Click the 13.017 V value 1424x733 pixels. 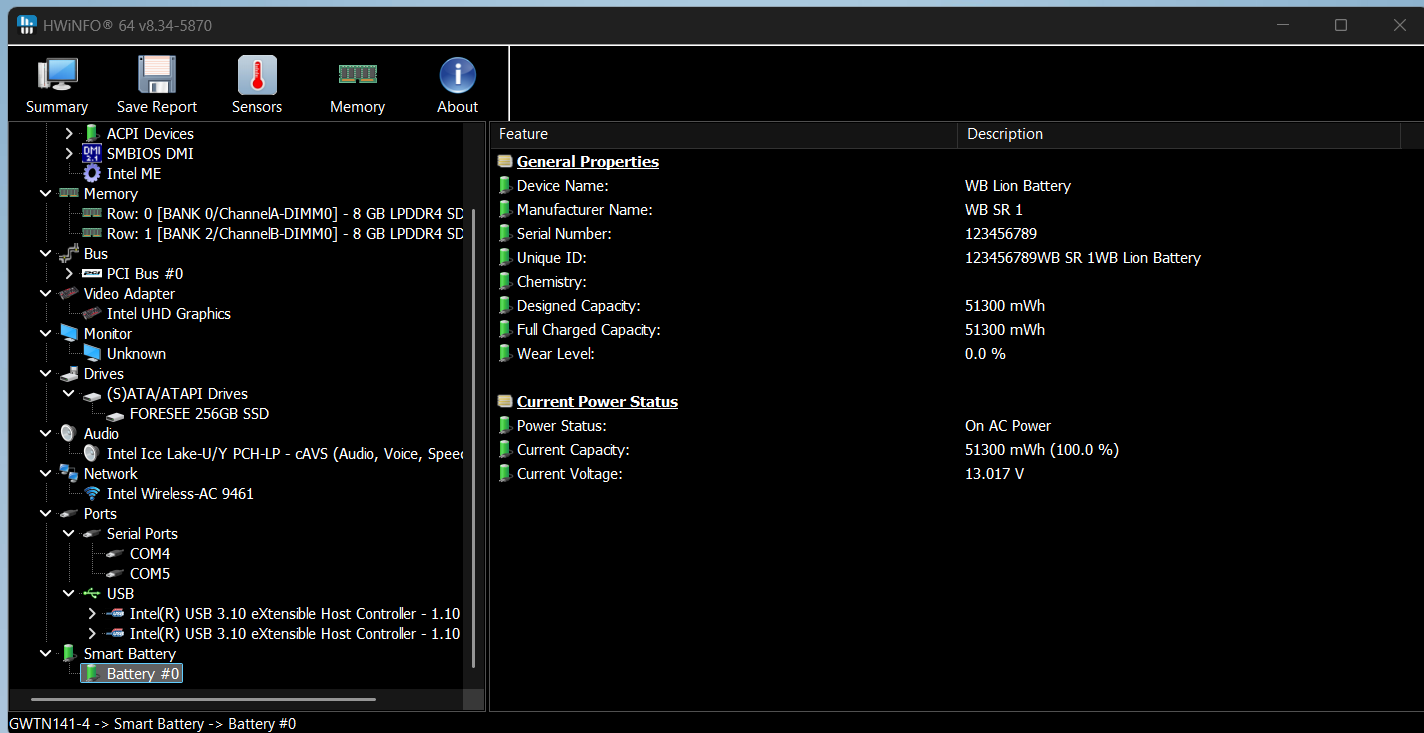[x=994, y=473]
